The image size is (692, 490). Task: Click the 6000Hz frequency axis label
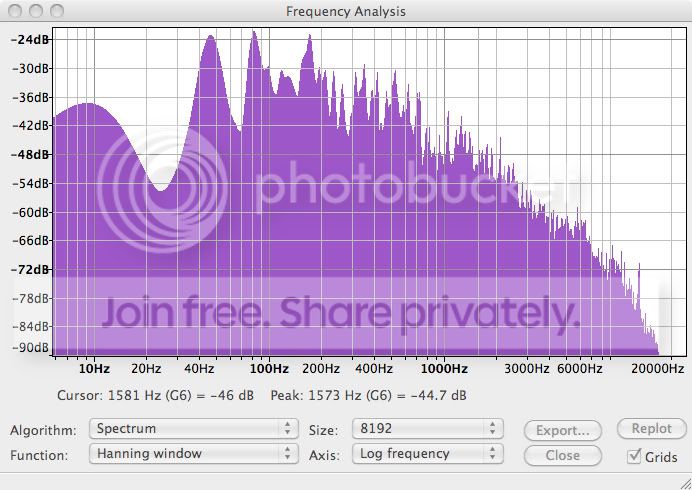580,369
